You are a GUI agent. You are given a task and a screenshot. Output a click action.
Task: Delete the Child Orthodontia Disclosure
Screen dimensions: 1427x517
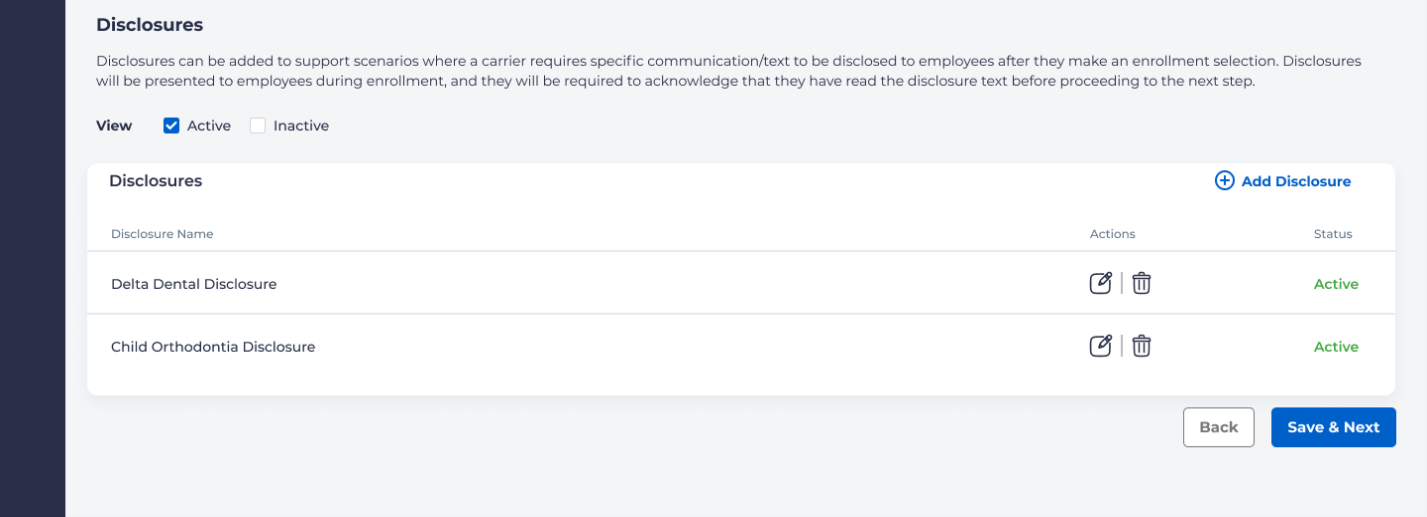[x=1141, y=346]
